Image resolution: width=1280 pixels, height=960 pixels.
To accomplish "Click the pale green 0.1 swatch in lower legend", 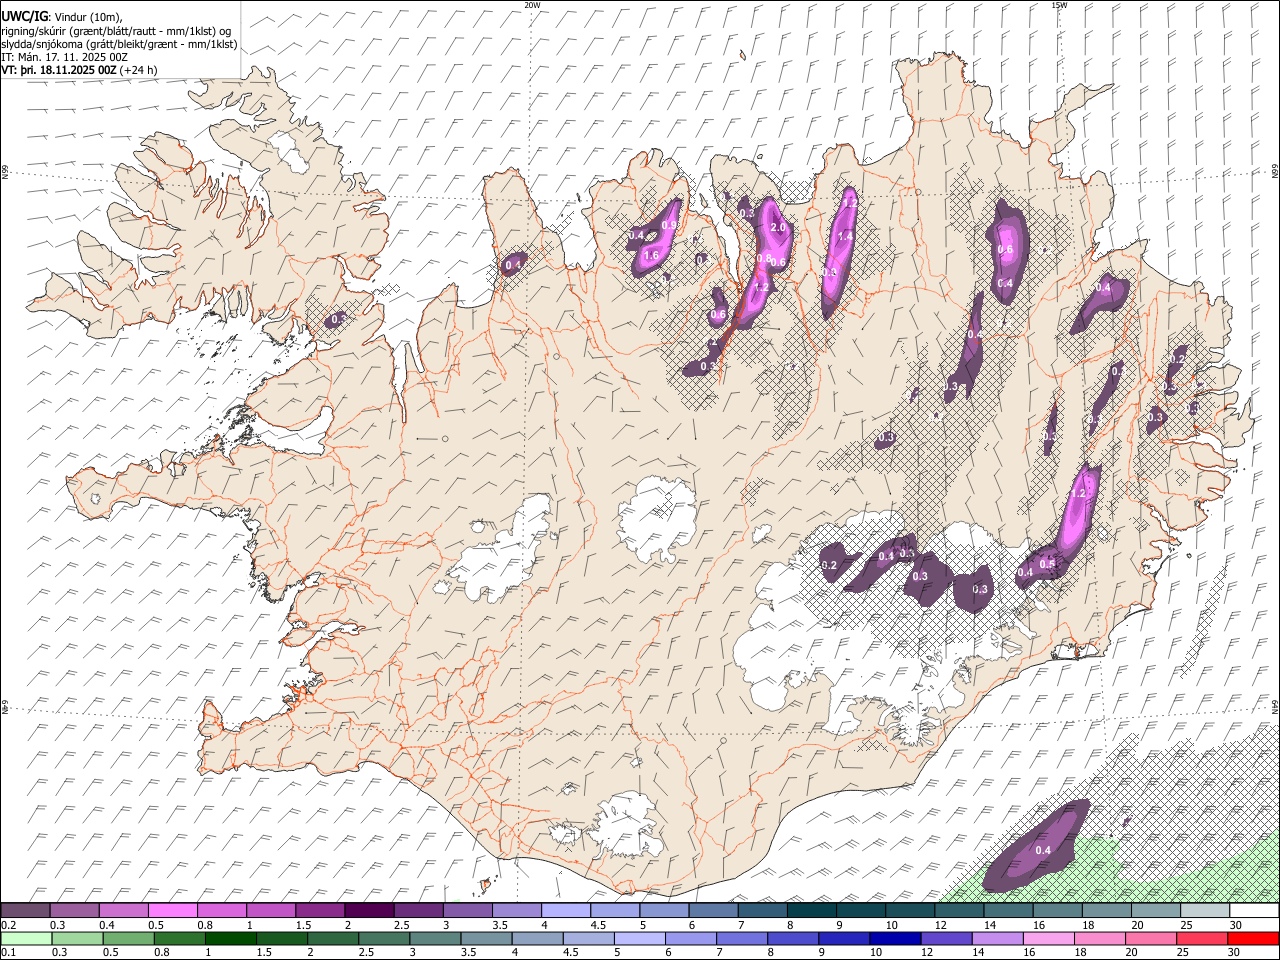I will point(26,939).
